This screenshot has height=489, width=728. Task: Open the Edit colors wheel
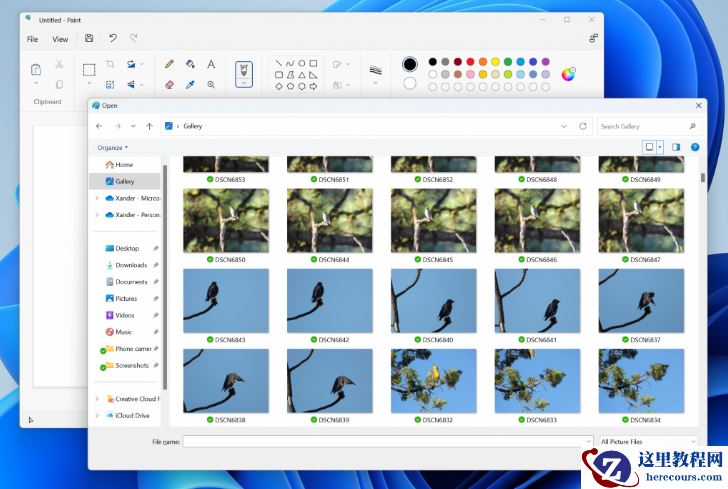pyautogui.click(x=568, y=74)
